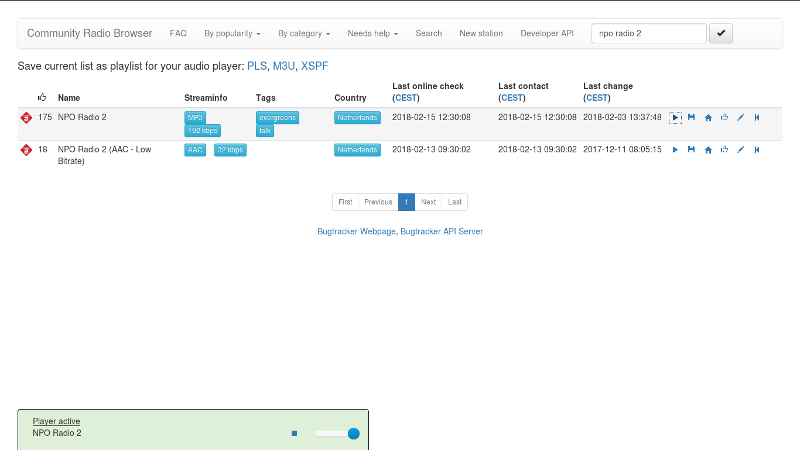Screen dimensions: 800x450
Task: Edit NPO Radio 2 station entry
Action: click(740, 117)
